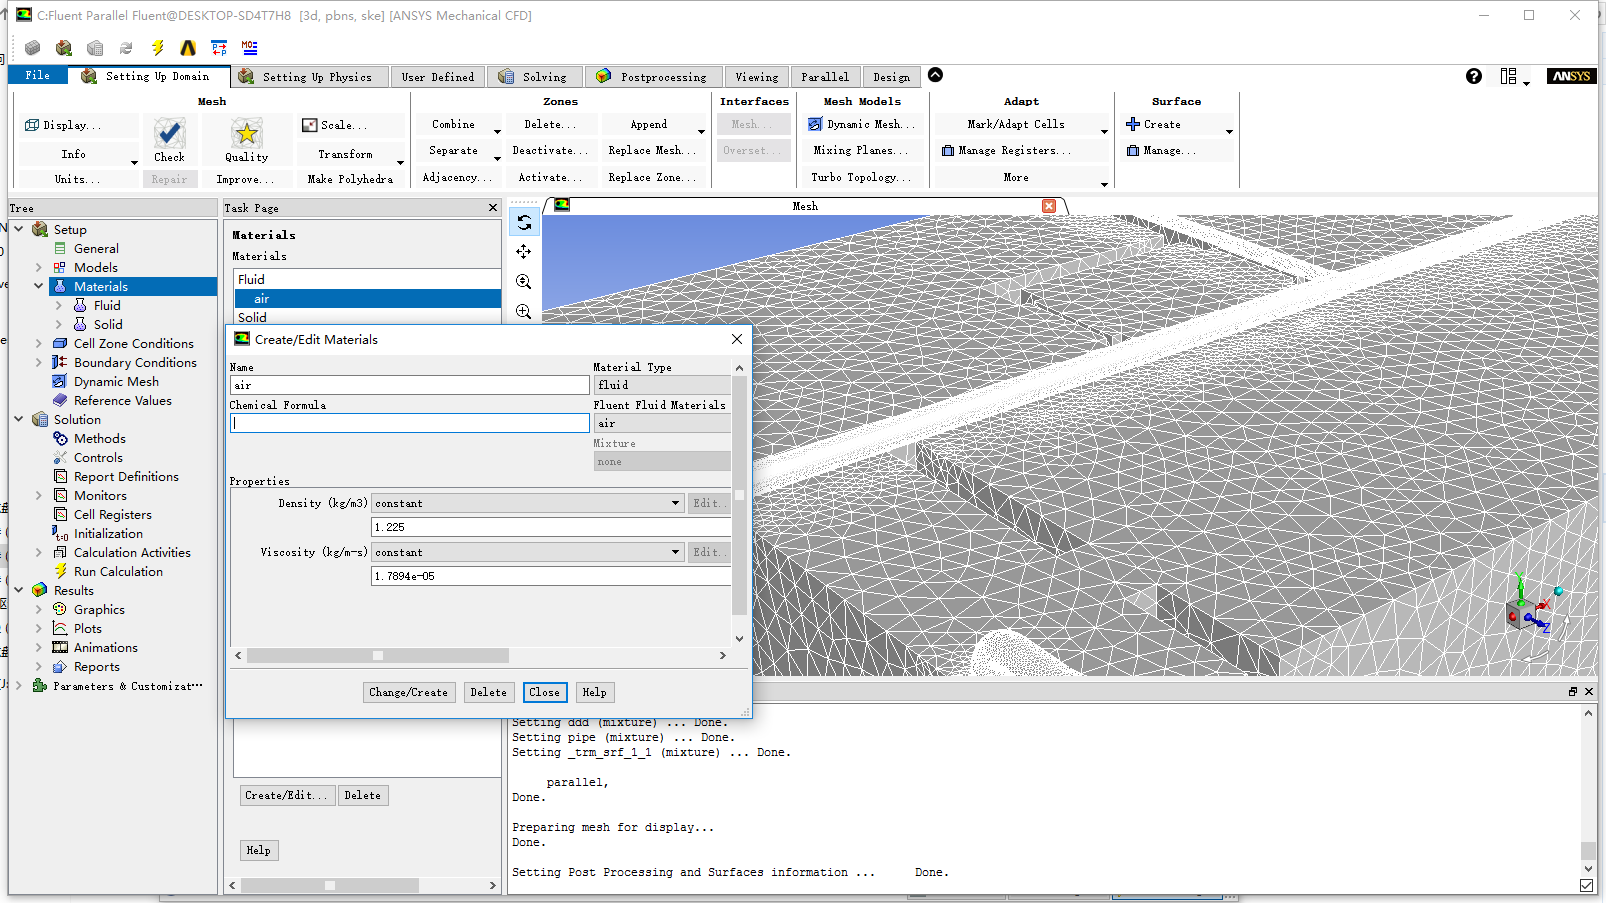The image size is (1606, 903).
Task: Open the mesh Quality tool
Action: pyautogui.click(x=246, y=139)
